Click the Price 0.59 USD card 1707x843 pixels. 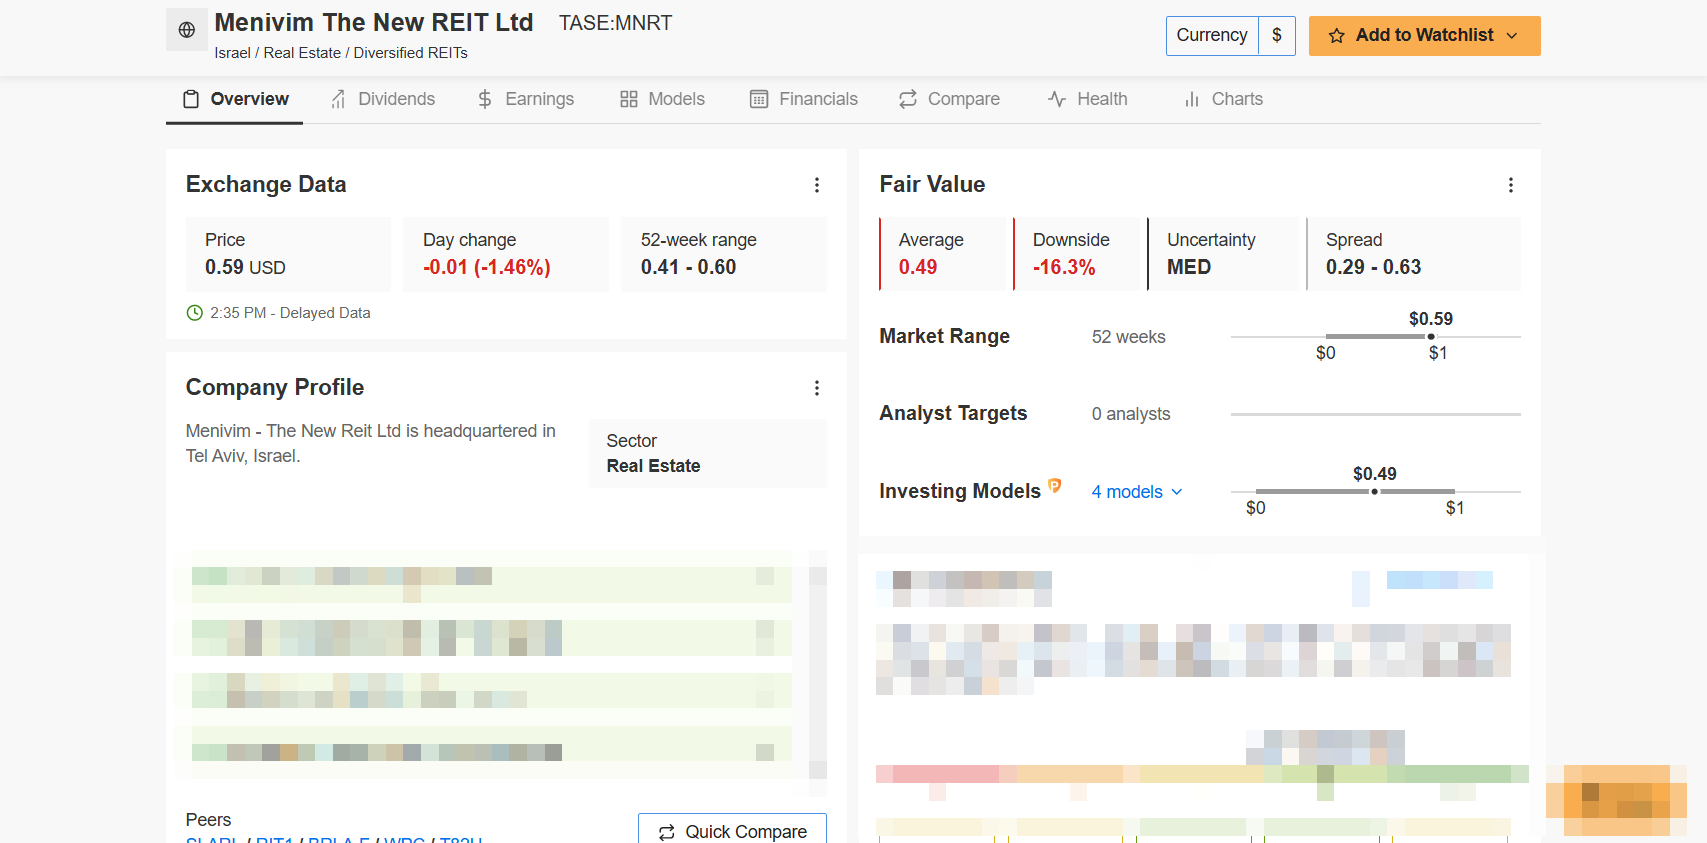point(288,254)
